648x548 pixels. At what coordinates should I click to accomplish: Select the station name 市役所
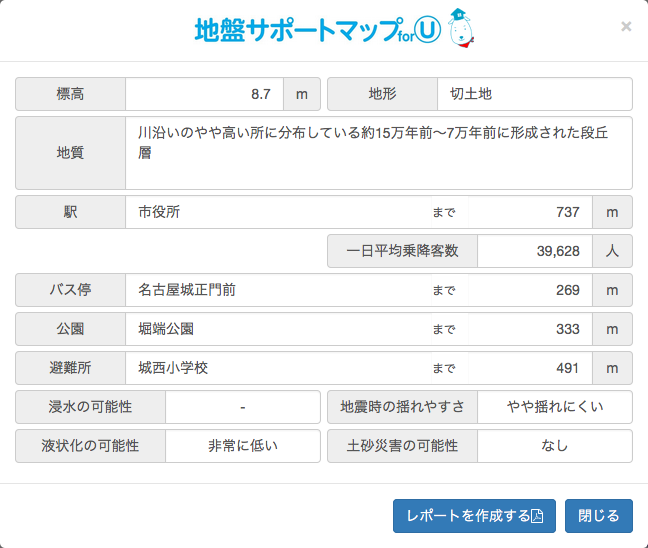pyautogui.click(x=159, y=212)
